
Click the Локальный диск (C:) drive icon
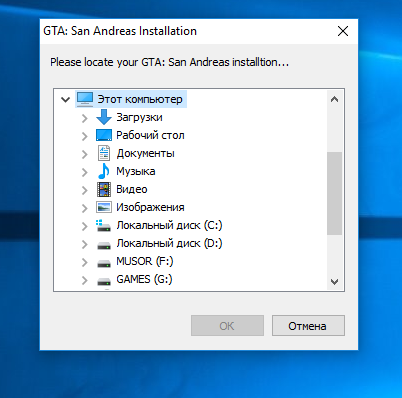103,225
